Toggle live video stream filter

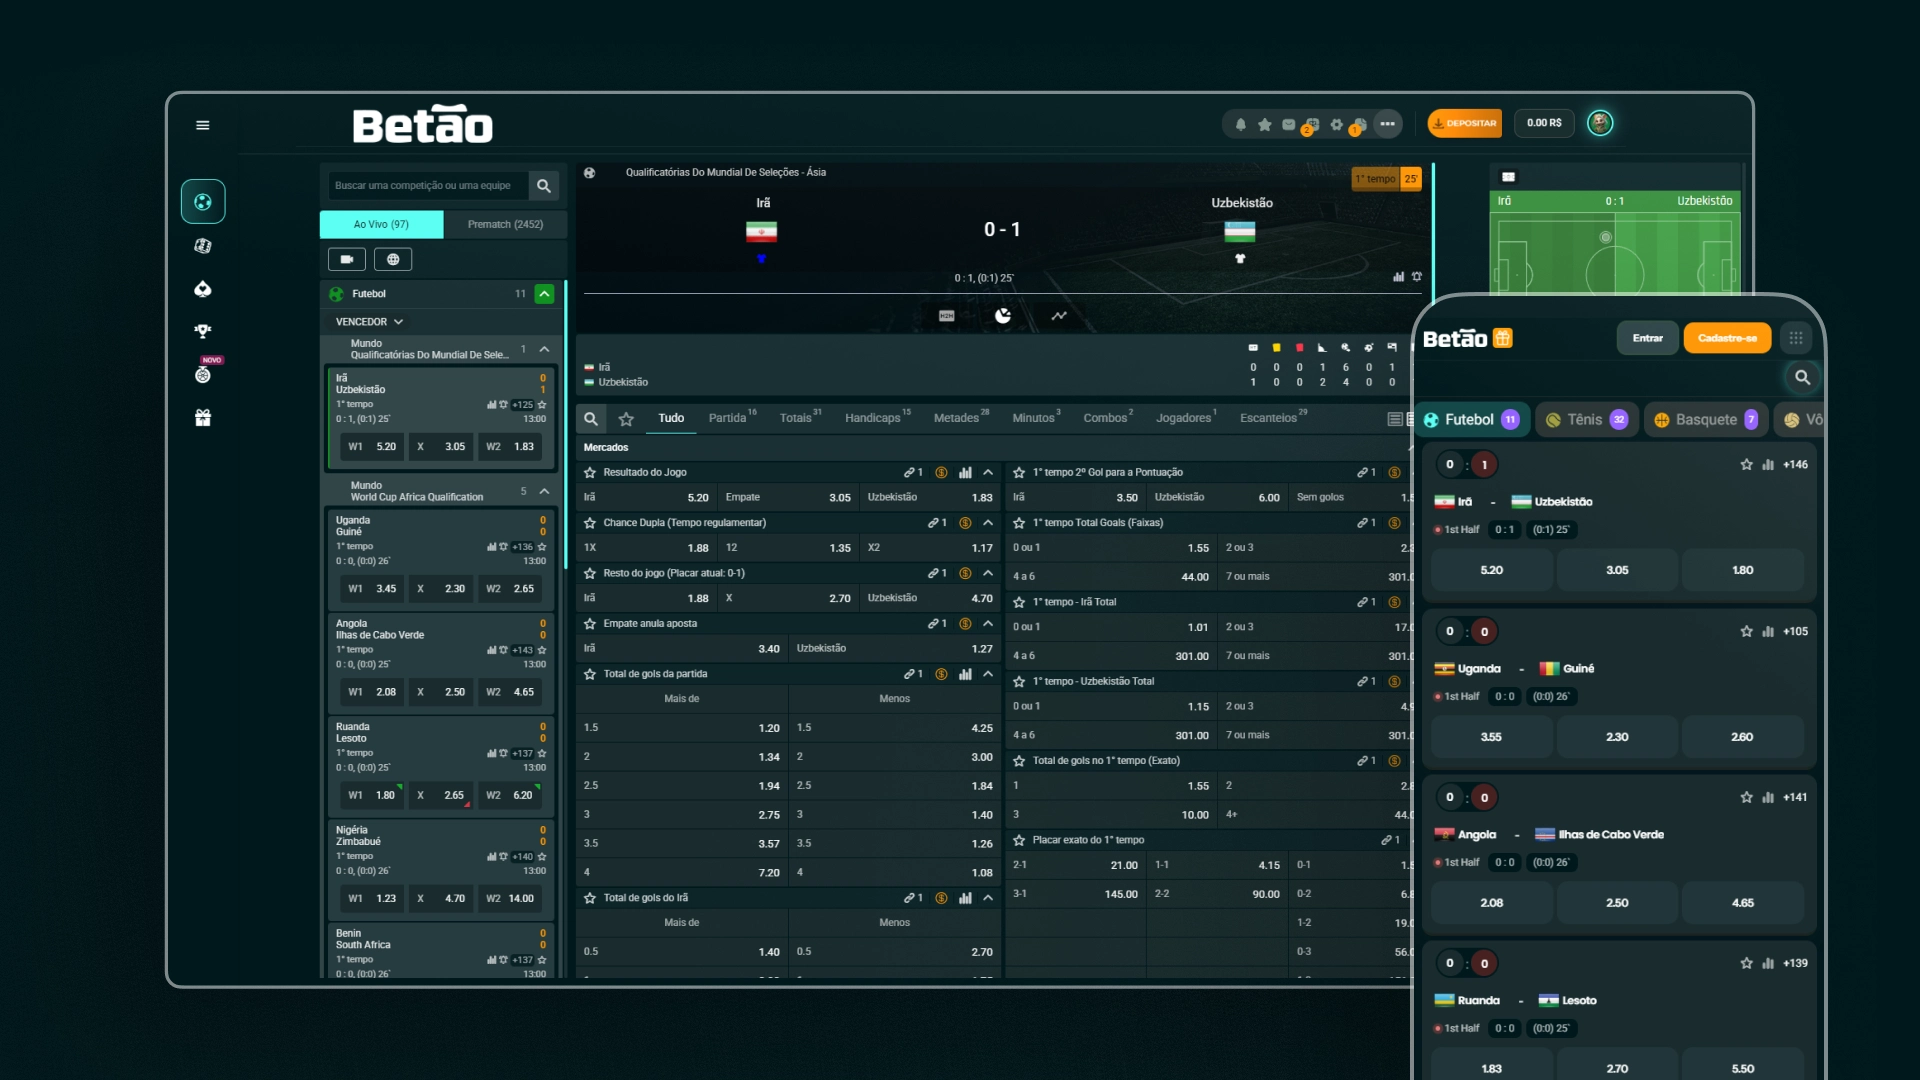coord(346,259)
